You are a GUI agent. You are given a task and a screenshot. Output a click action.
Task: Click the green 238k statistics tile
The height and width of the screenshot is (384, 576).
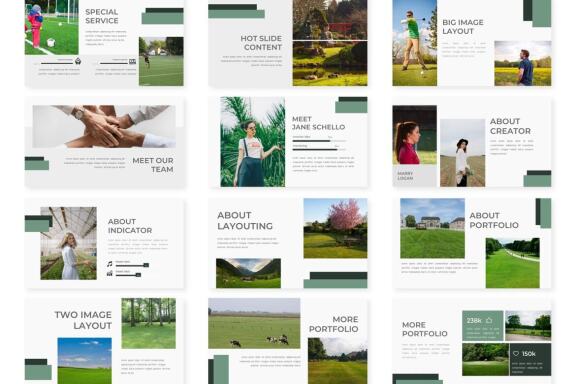click(x=483, y=326)
